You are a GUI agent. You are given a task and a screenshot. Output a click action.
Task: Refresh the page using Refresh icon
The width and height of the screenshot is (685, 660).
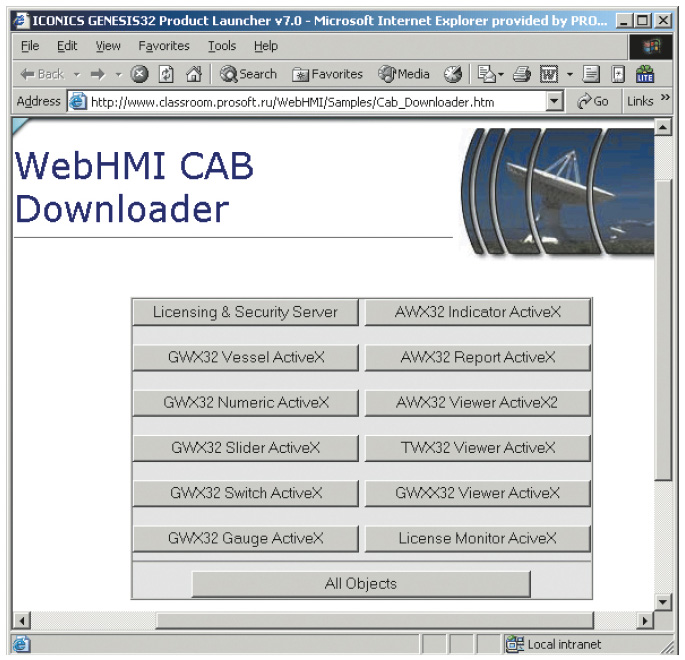pyautogui.click(x=166, y=74)
